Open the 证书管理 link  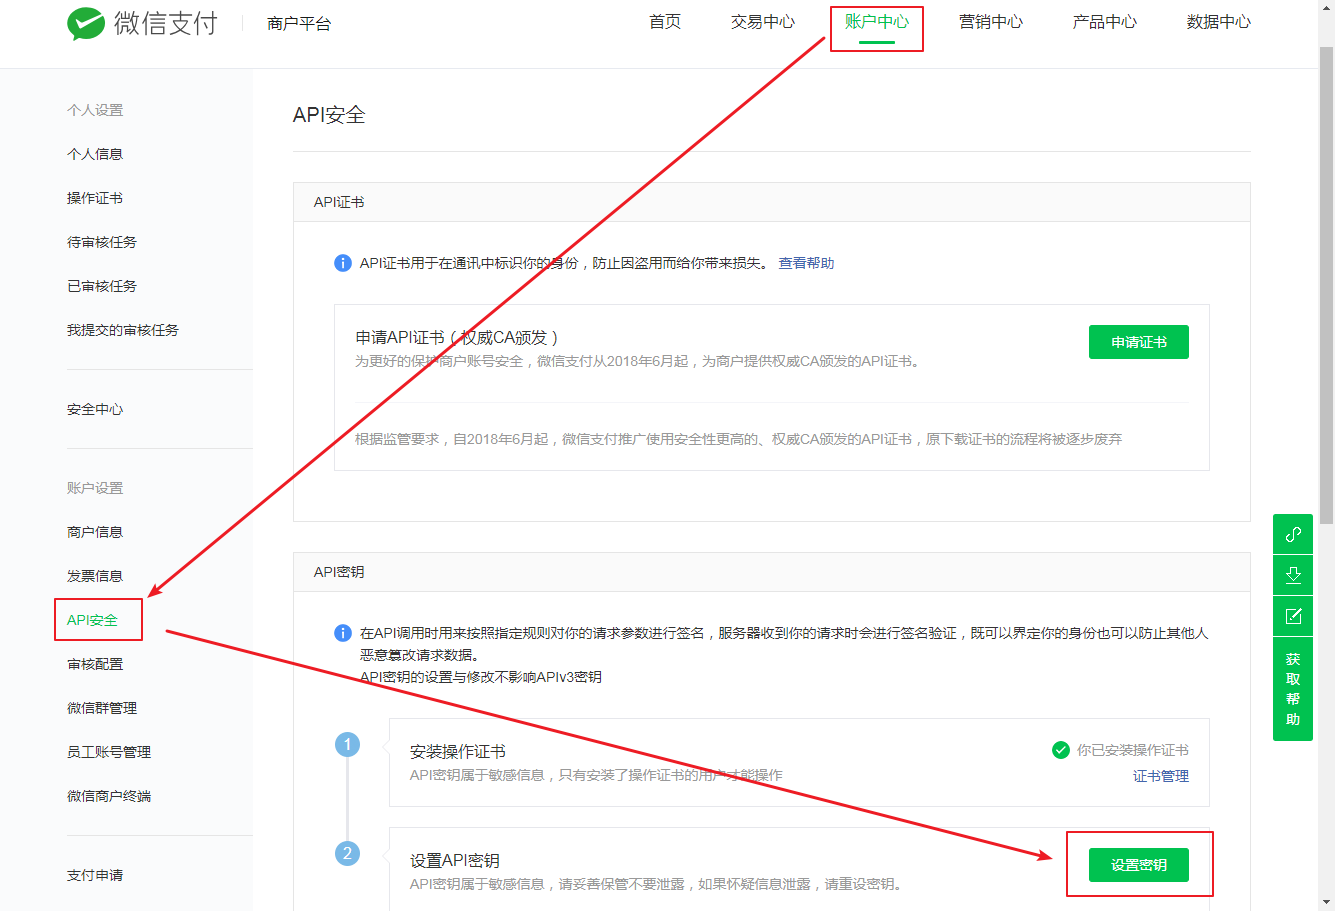(1161, 776)
